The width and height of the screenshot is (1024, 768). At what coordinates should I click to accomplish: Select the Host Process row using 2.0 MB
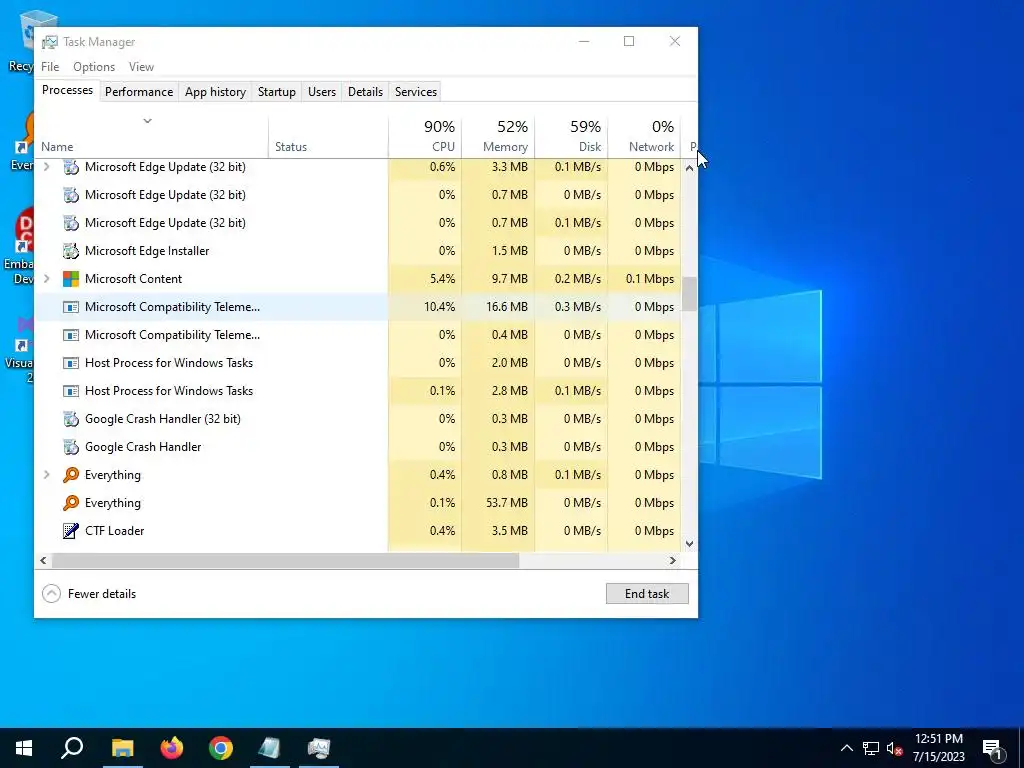coord(358,362)
